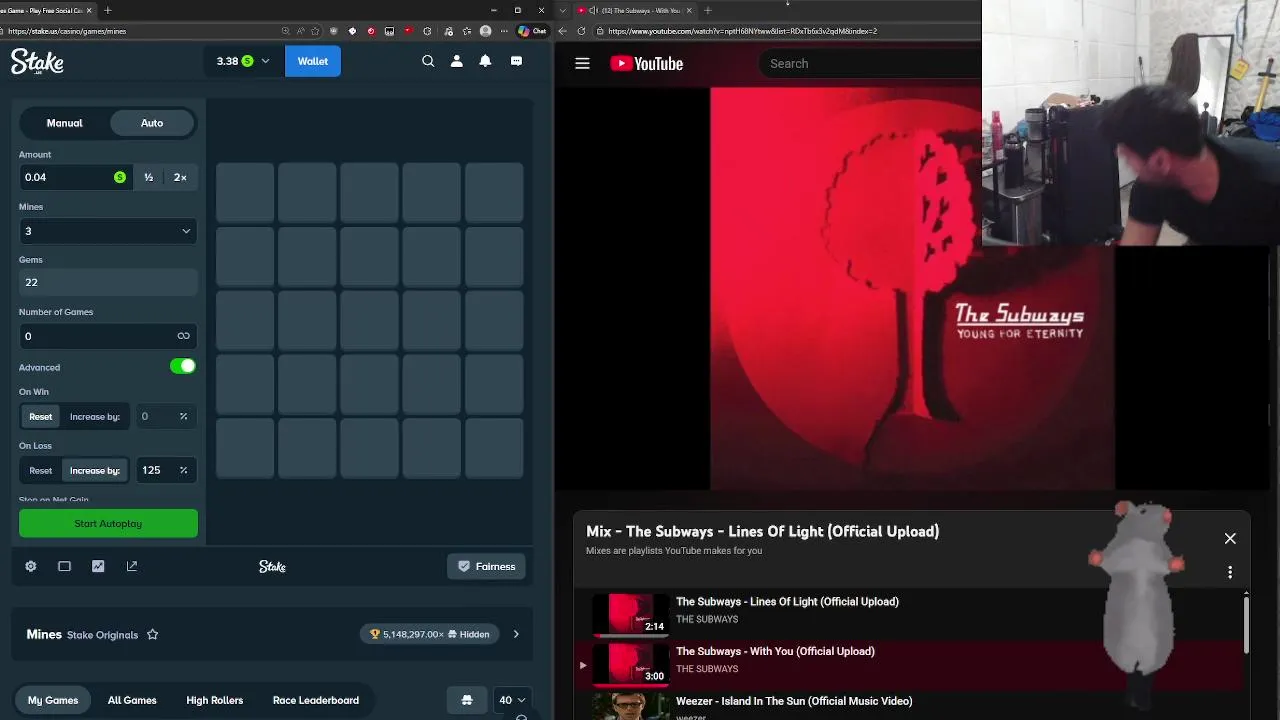Pop out the game window icon
1280x720 pixels.
tap(132, 566)
